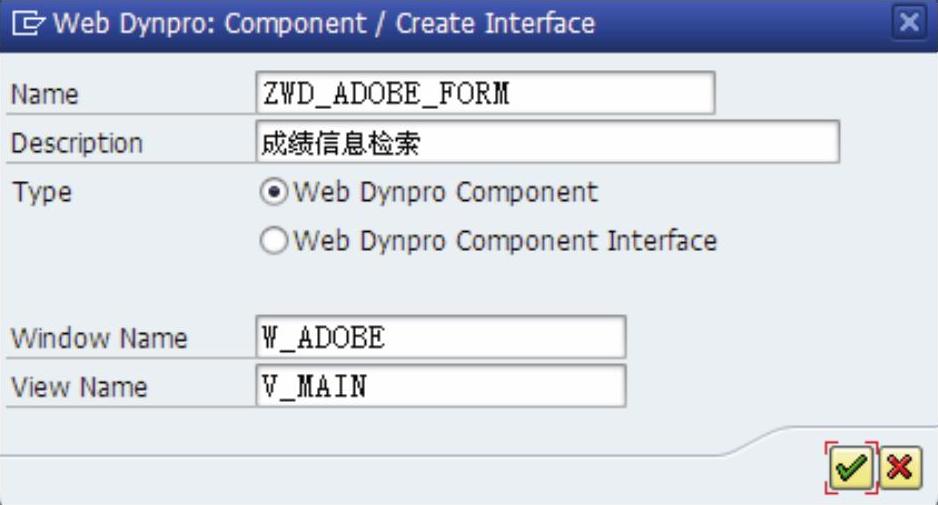Viewport: 938px width, 505px height.
Task: Click the Web Dynpro title bar text
Action: 324,24
